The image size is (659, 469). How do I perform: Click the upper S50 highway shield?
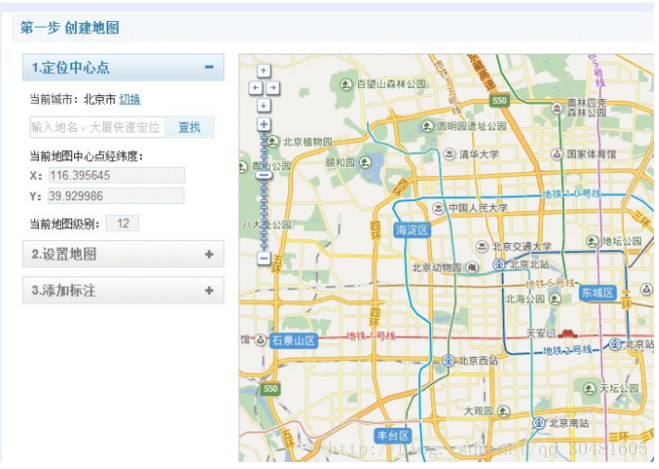(x=499, y=100)
